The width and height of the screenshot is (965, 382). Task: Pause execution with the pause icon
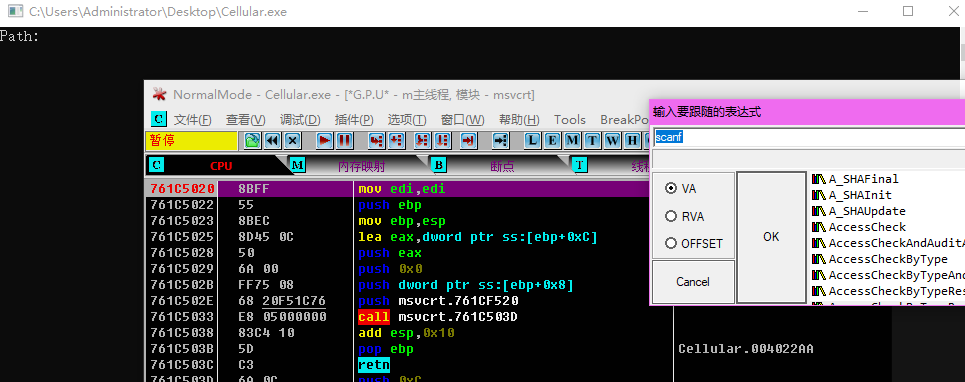pyautogui.click(x=344, y=141)
